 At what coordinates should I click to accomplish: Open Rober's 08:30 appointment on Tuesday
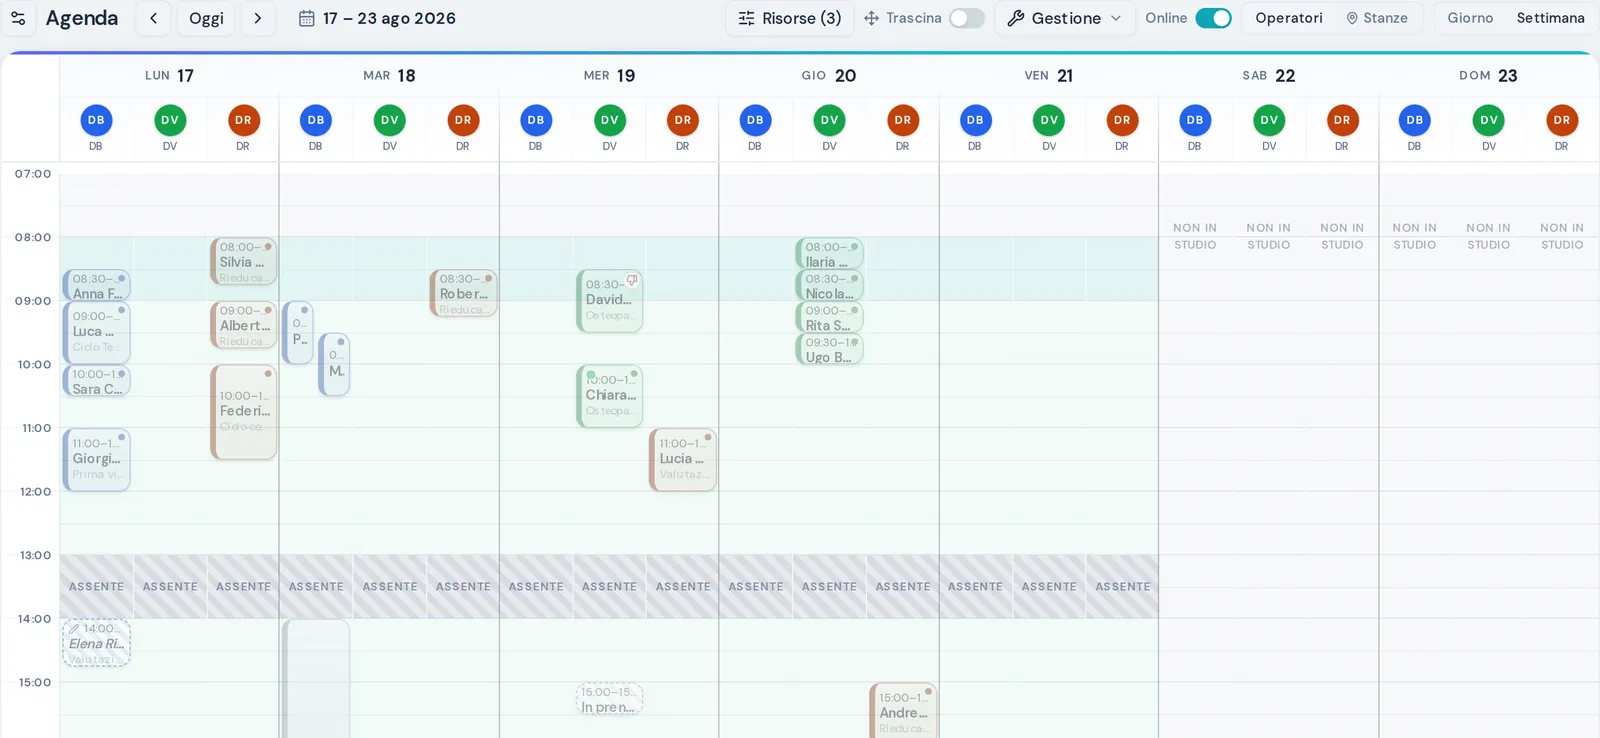(463, 293)
